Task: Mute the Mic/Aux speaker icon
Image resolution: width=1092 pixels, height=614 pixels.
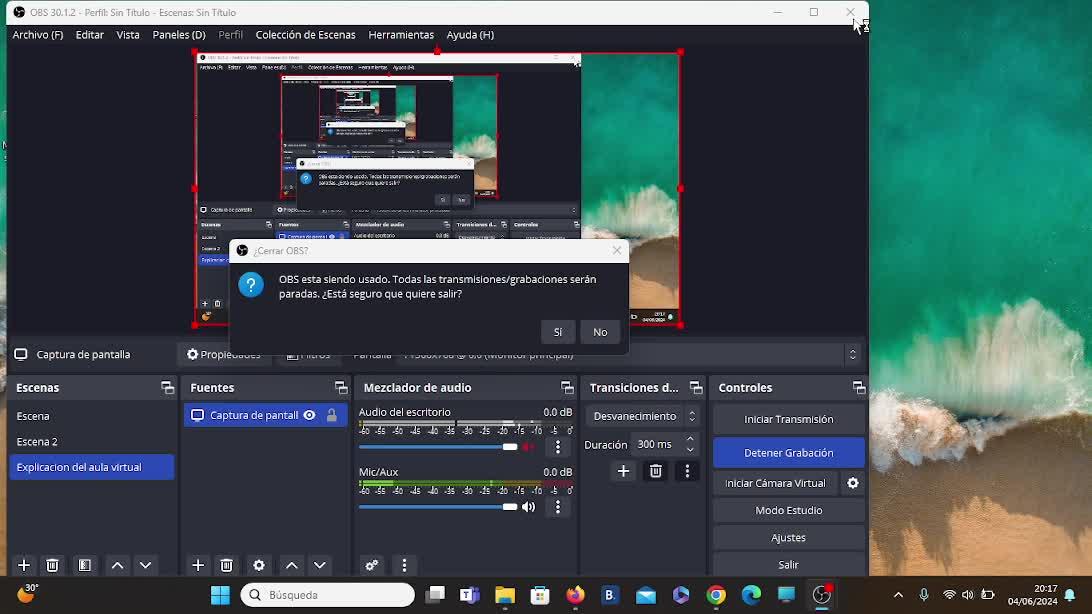Action: click(x=529, y=507)
